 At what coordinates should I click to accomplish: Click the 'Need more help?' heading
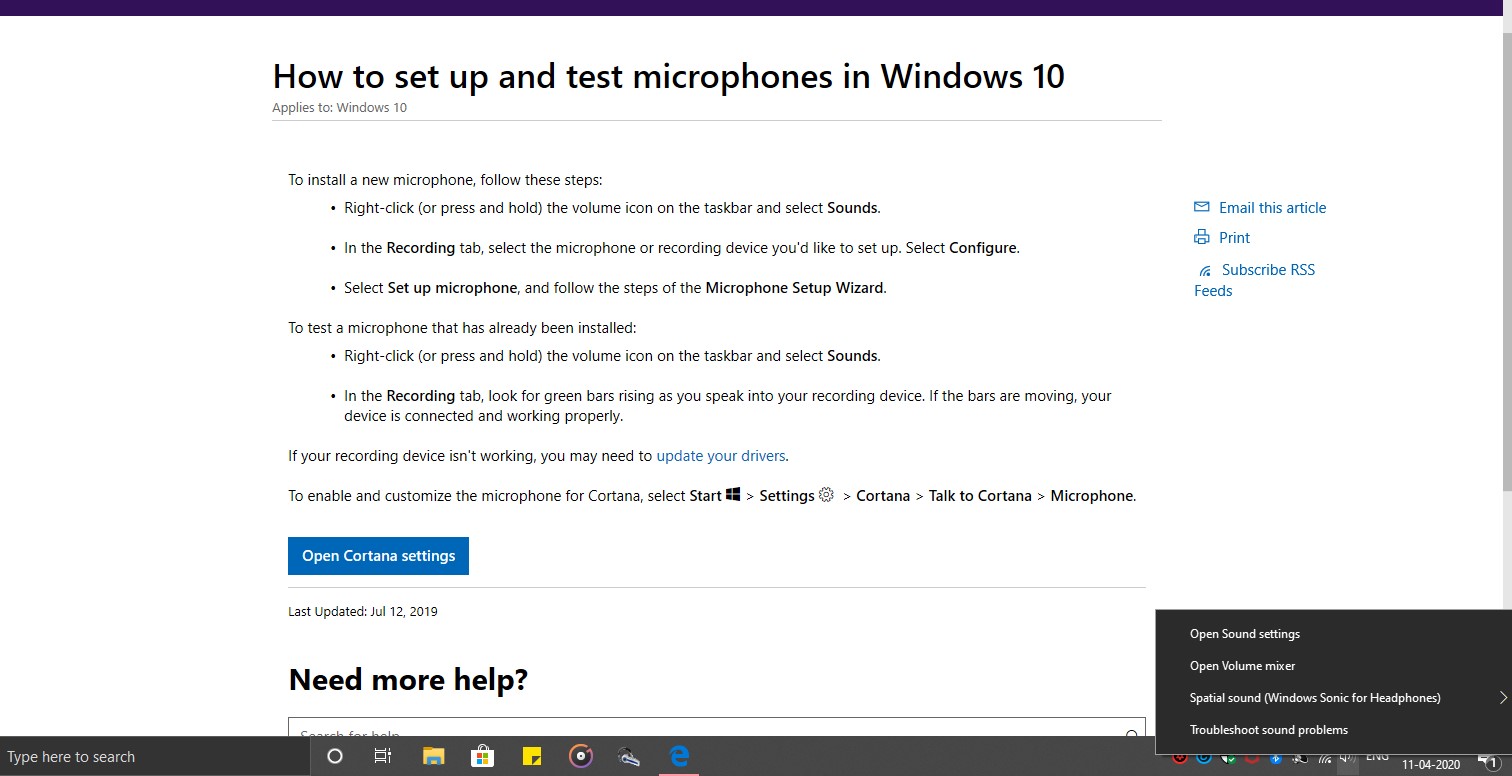pos(408,680)
